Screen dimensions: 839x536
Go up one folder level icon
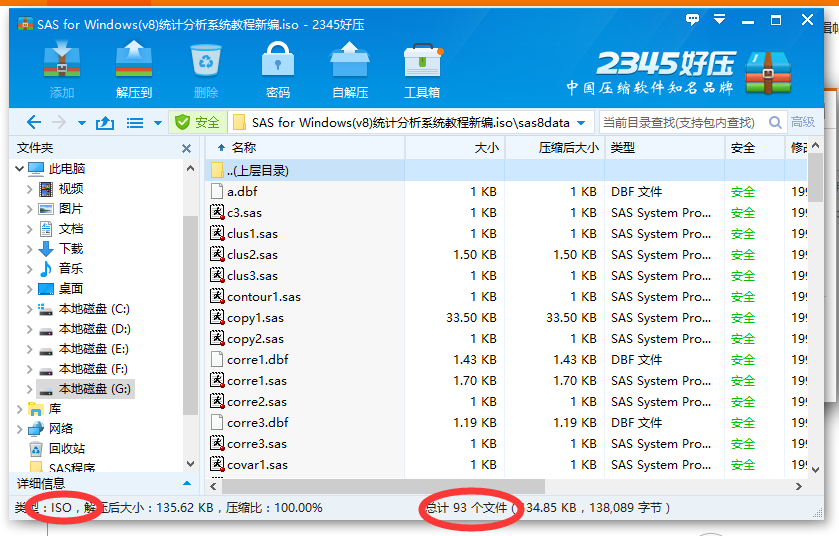point(105,123)
